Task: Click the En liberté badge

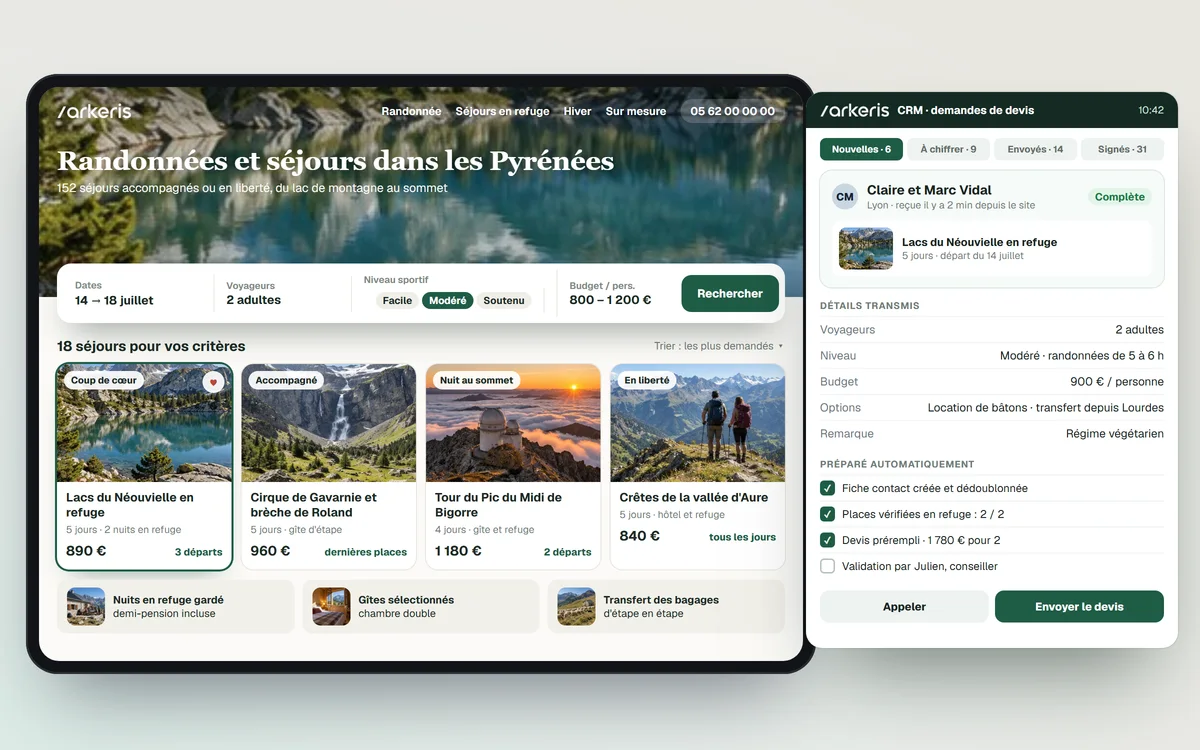Action: (x=648, y=380)
